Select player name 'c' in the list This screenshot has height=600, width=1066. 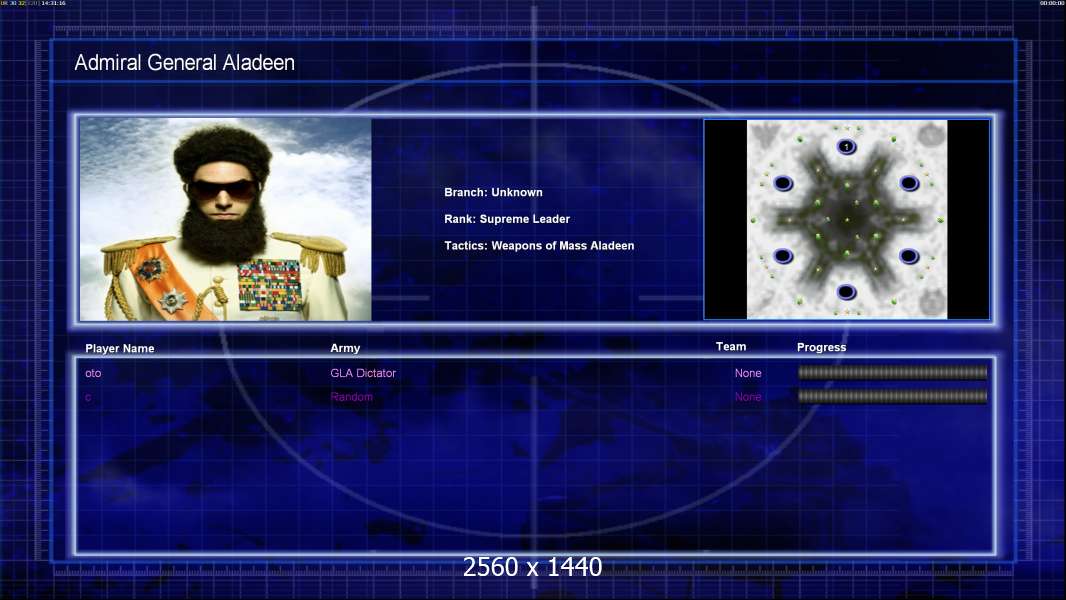click(88, 397)
